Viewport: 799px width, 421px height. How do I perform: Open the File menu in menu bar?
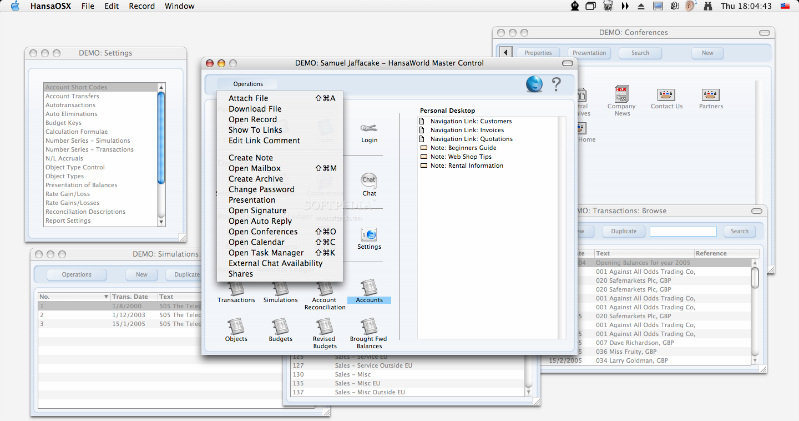click(88, 6)
